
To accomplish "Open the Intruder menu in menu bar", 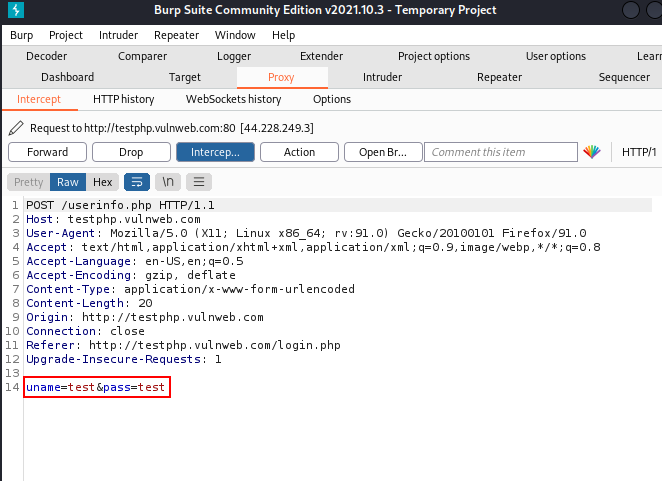I will (x=118, y=35).
